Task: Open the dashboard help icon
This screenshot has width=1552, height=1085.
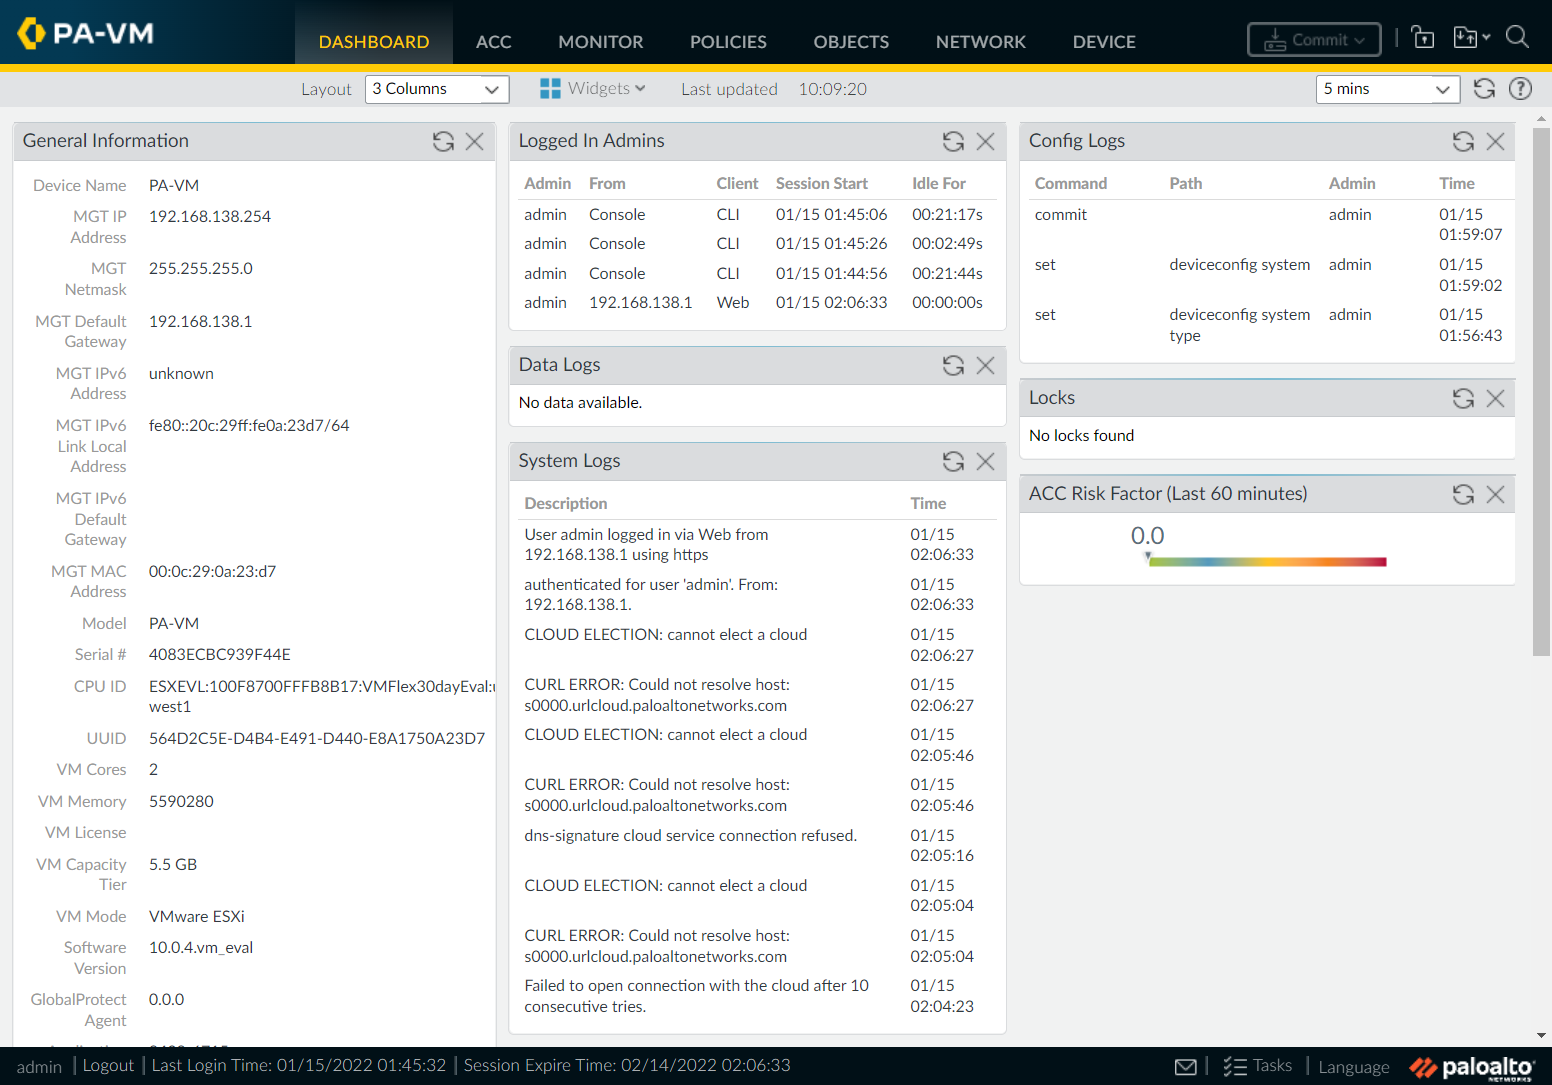Action: click(x=1520, y=89)
